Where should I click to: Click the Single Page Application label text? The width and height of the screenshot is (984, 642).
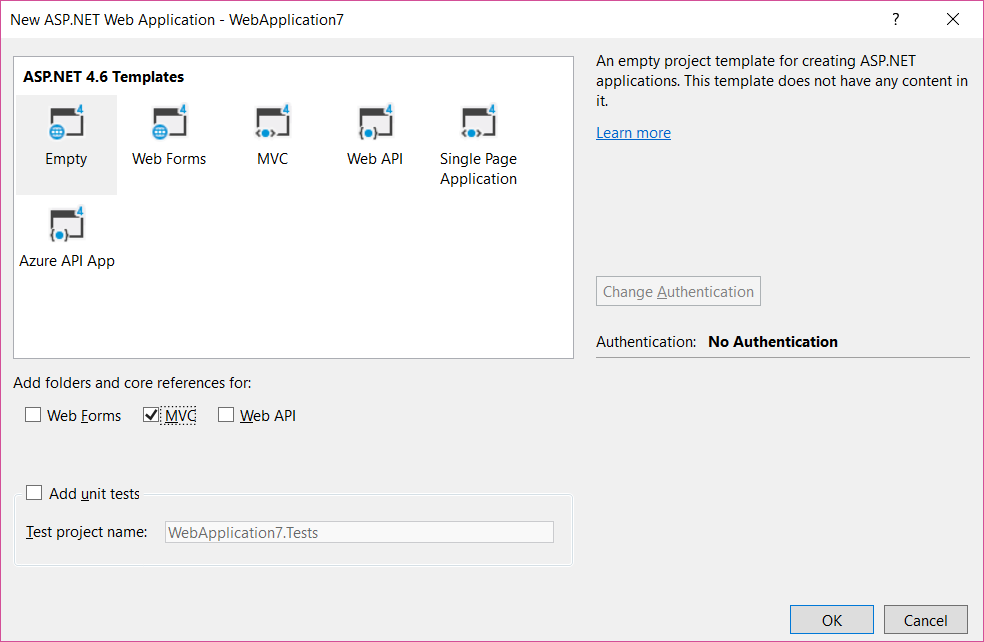point(478,169)
